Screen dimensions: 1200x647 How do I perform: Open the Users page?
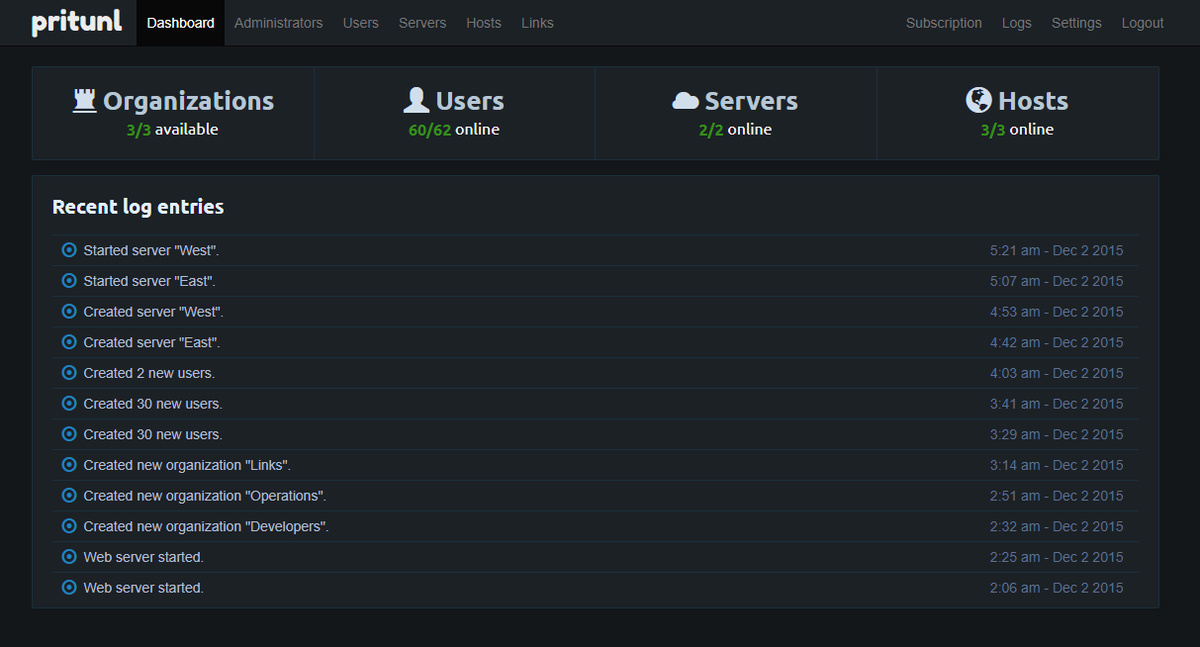click(361, 22)
